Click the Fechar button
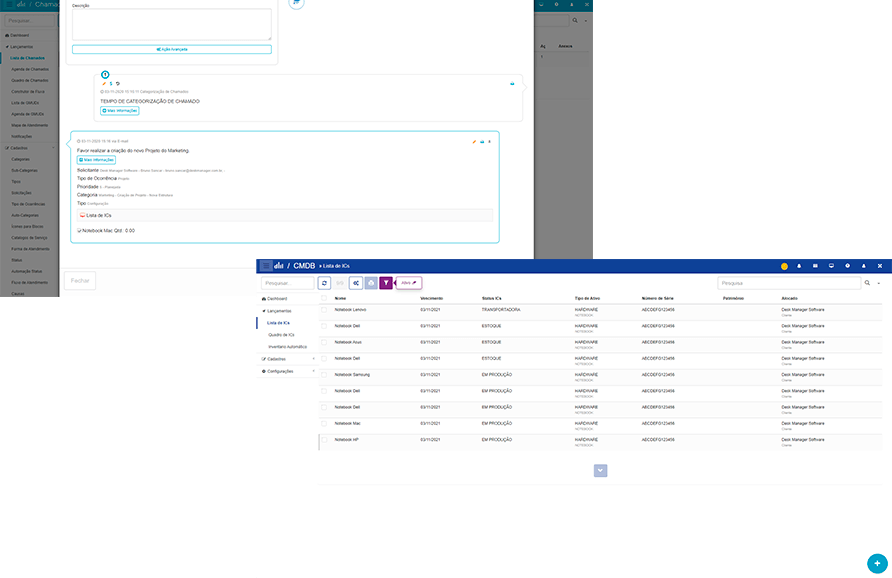Image resolution: width=892 pixels, height=578 pixels. pyautogui.click(x=80, y=280)
